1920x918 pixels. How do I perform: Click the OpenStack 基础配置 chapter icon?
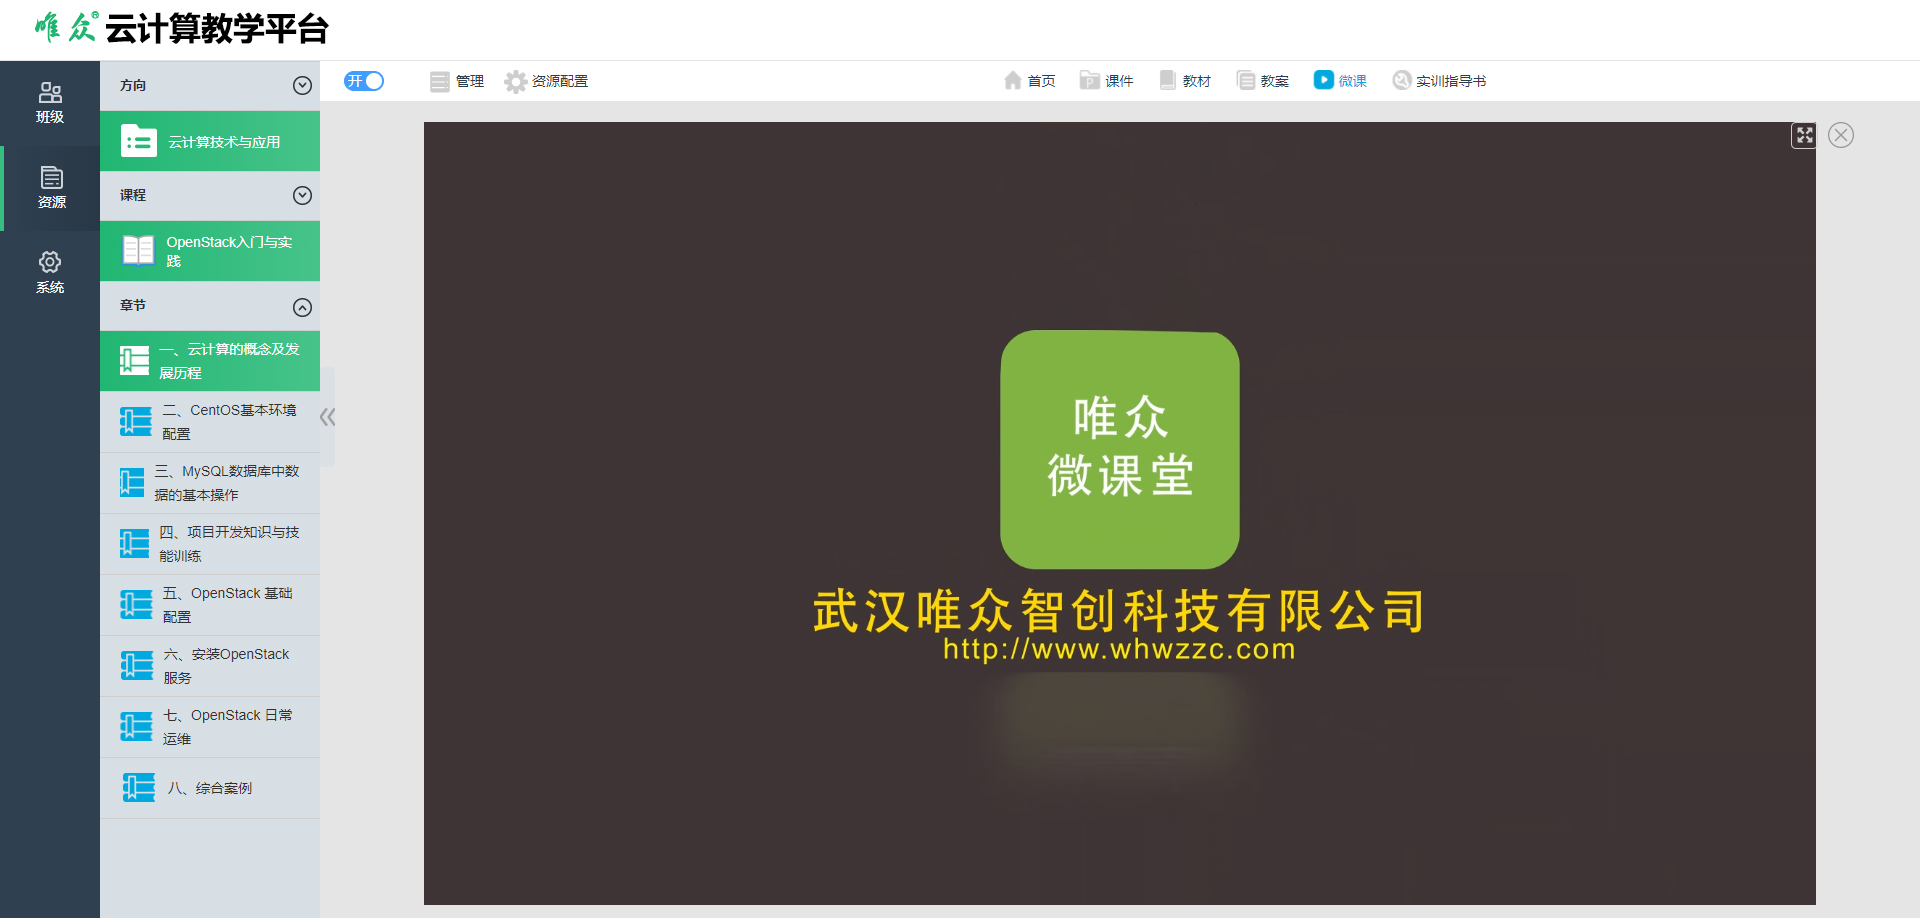coord(136,604)
